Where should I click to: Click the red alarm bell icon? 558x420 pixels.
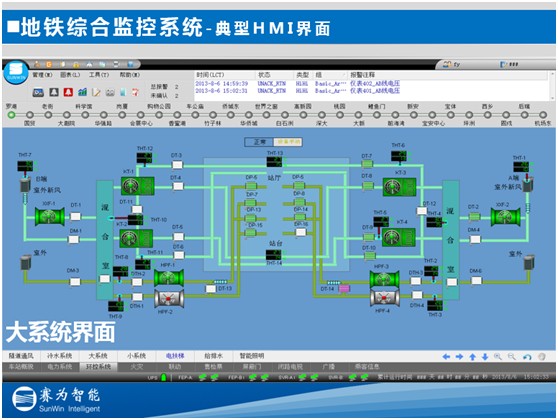click(68, 93)
